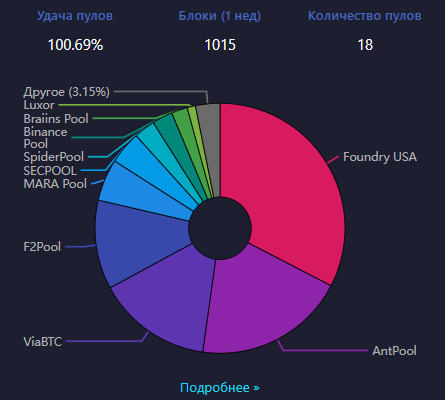The height and width of the screenshot is (400, 445).
Task: Select the 100.69% pool luck value
Action: (75, 45)
